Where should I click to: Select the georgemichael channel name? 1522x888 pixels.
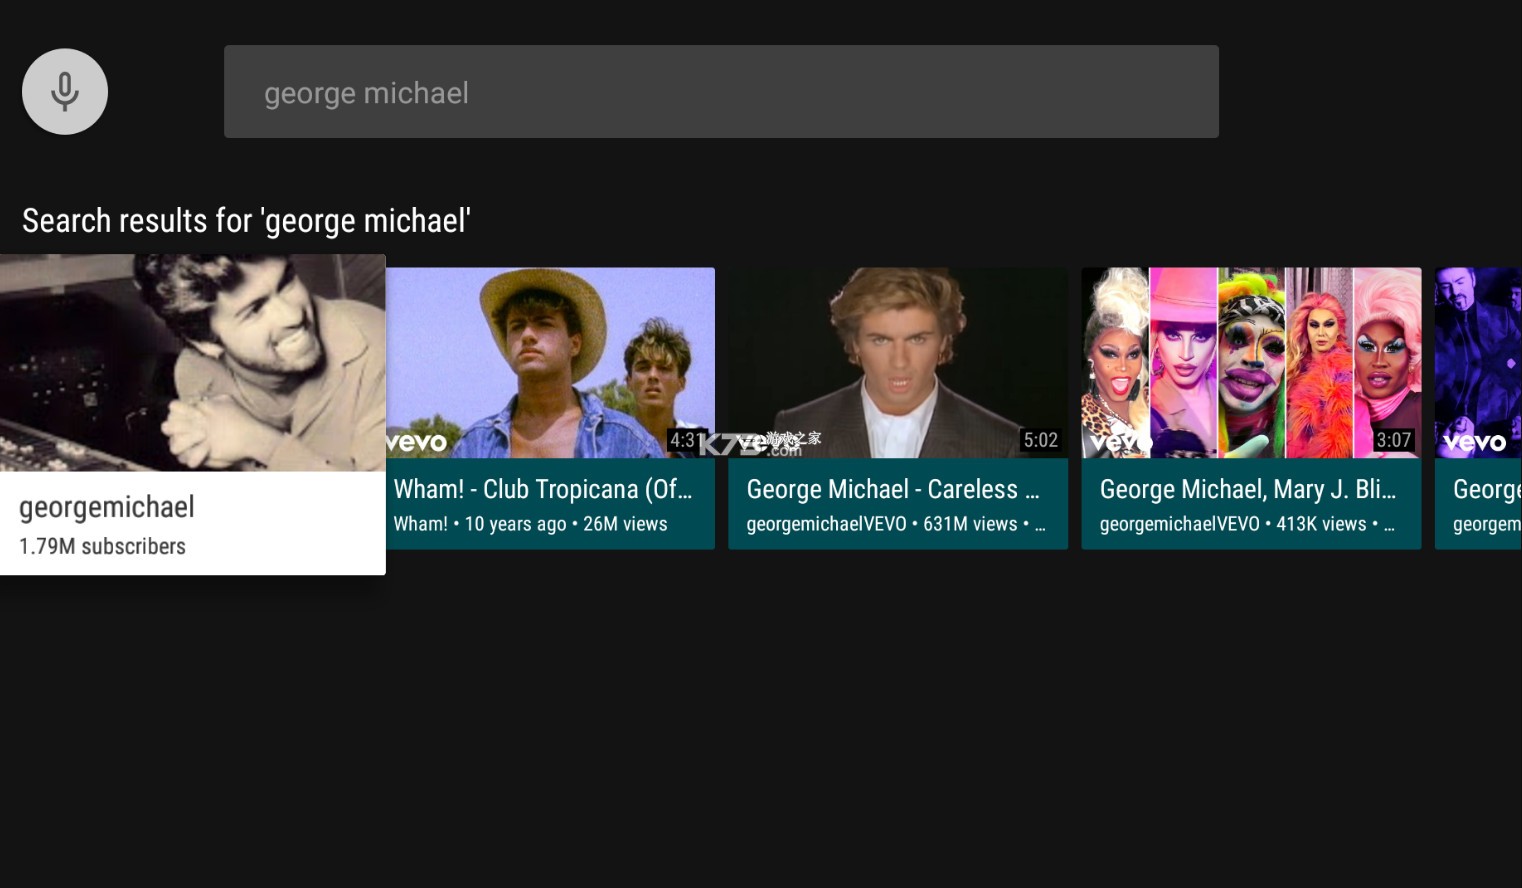[107, 507]
